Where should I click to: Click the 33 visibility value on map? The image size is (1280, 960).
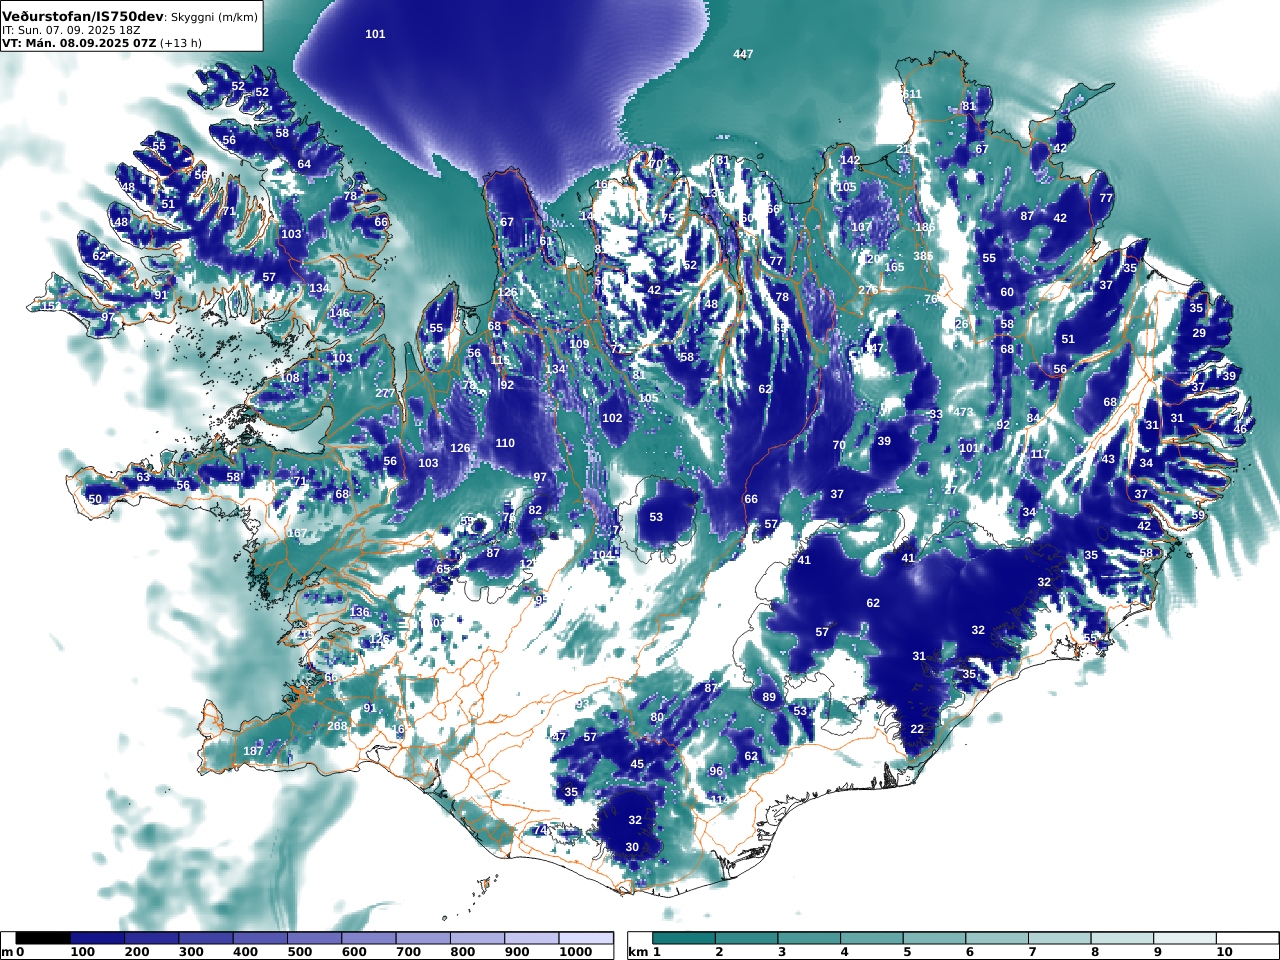(x=936, y=414)
